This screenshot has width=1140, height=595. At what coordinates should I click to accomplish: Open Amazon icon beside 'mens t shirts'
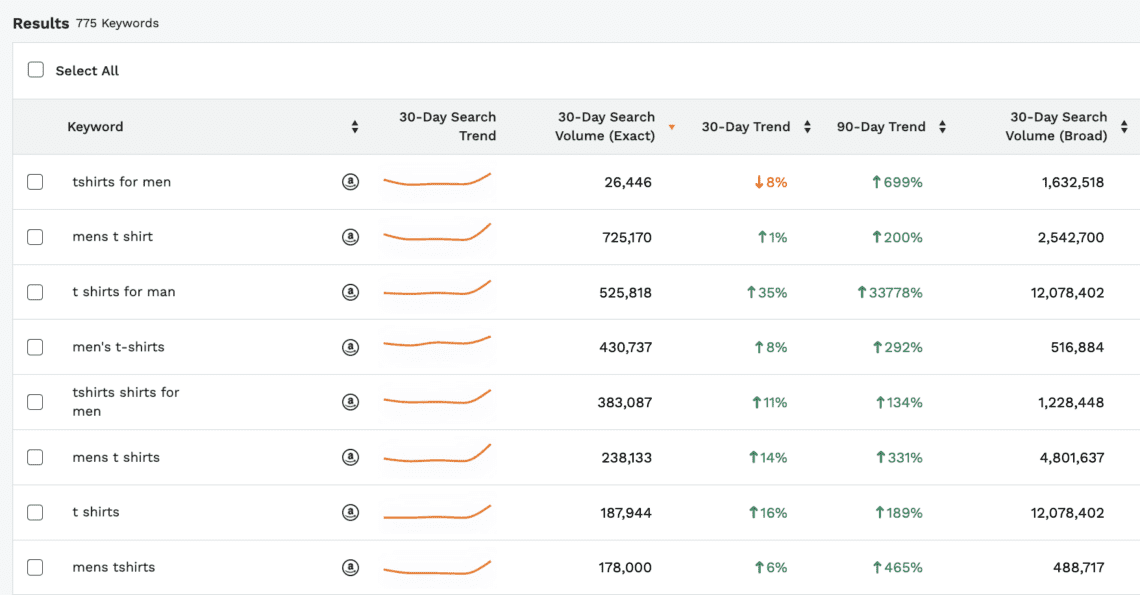tap(350, 457)
